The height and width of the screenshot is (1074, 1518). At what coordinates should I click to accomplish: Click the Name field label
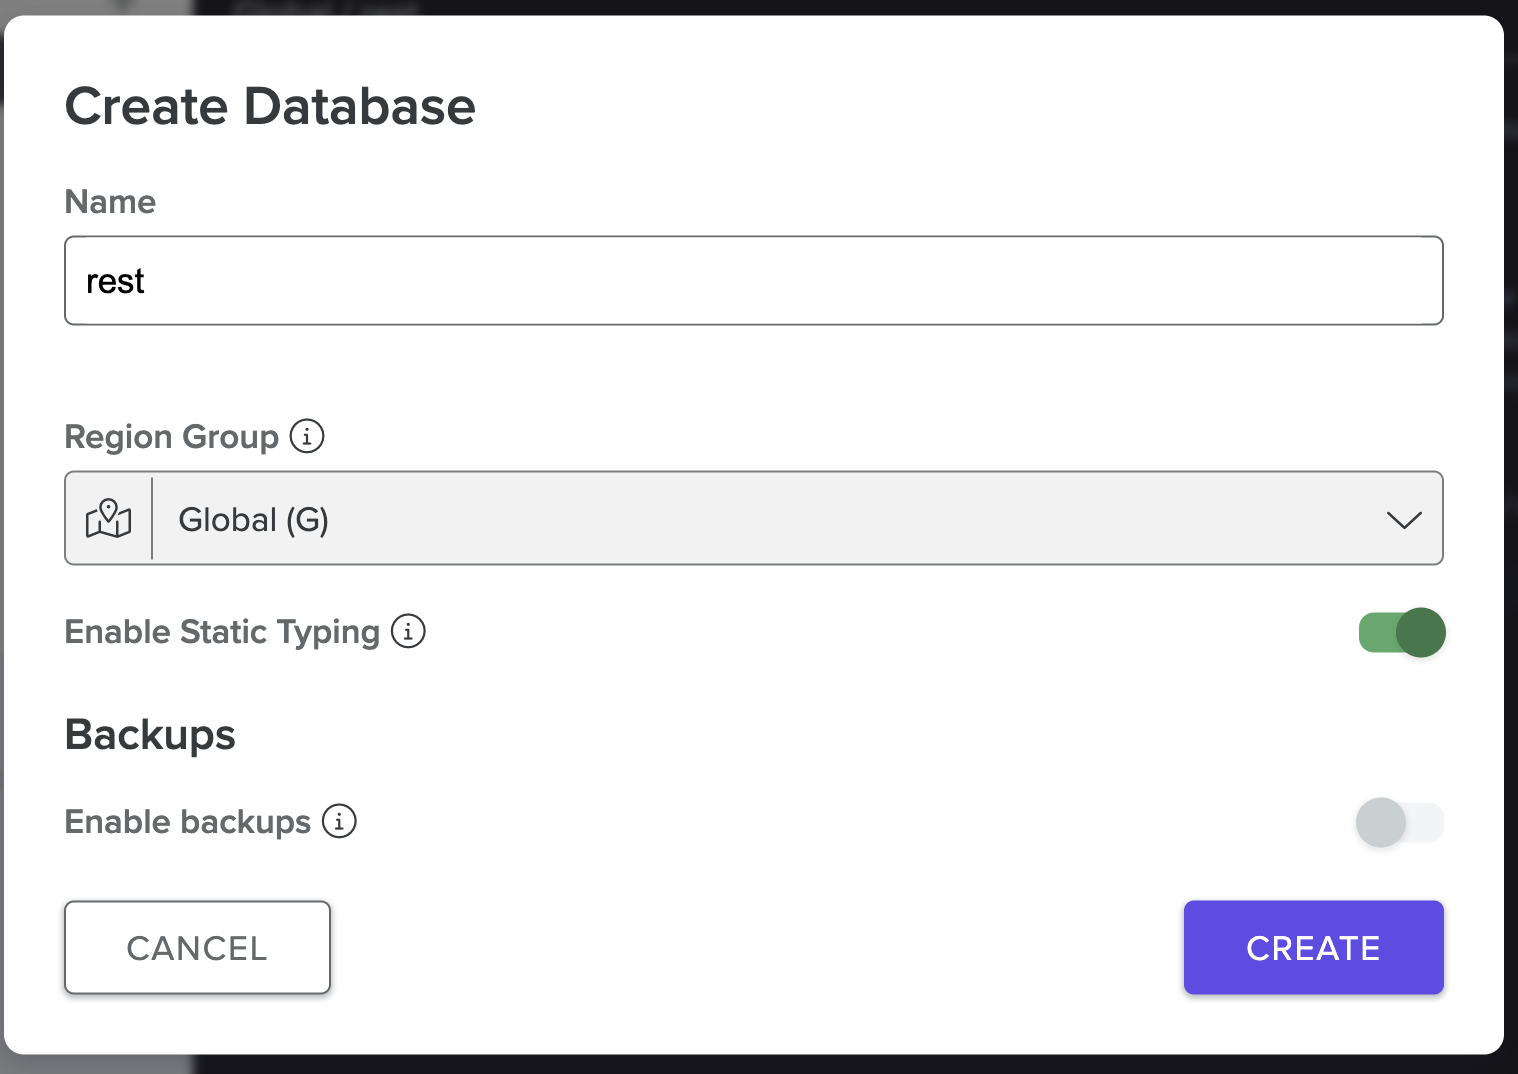[110, 201]
